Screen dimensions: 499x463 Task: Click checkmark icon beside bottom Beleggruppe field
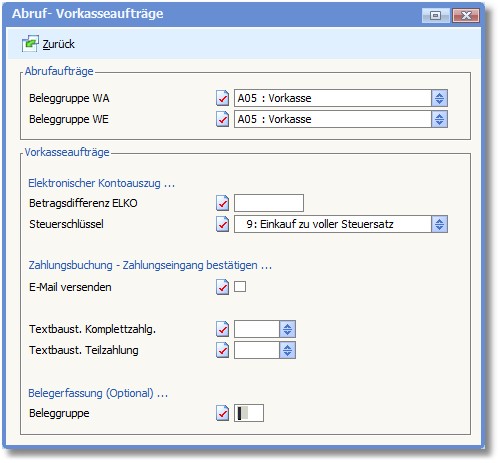222,413
